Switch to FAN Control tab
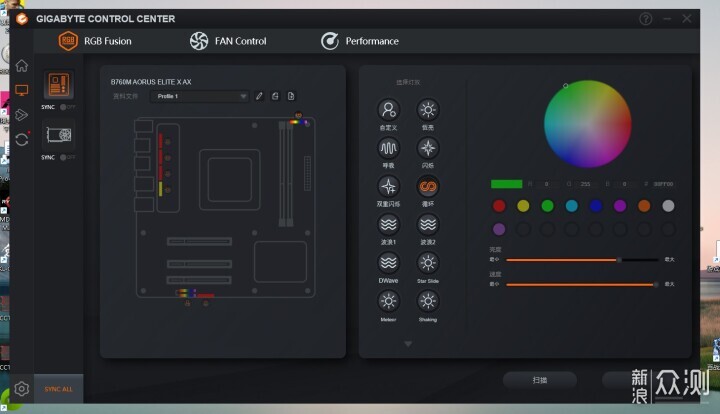The height and width of the screenshot is (414, 720). coord(228,41)
